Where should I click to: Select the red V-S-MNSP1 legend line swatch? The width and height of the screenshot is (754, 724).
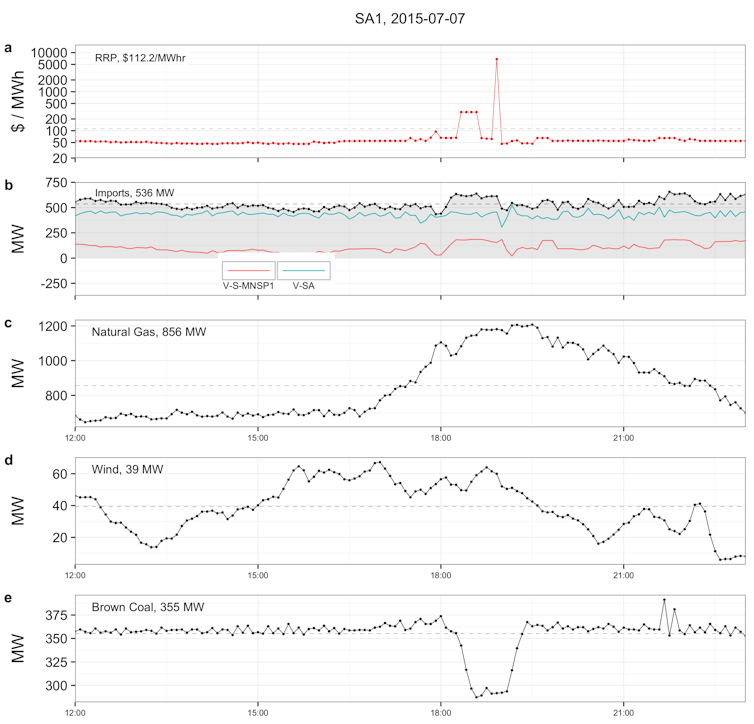pos(248,270)
